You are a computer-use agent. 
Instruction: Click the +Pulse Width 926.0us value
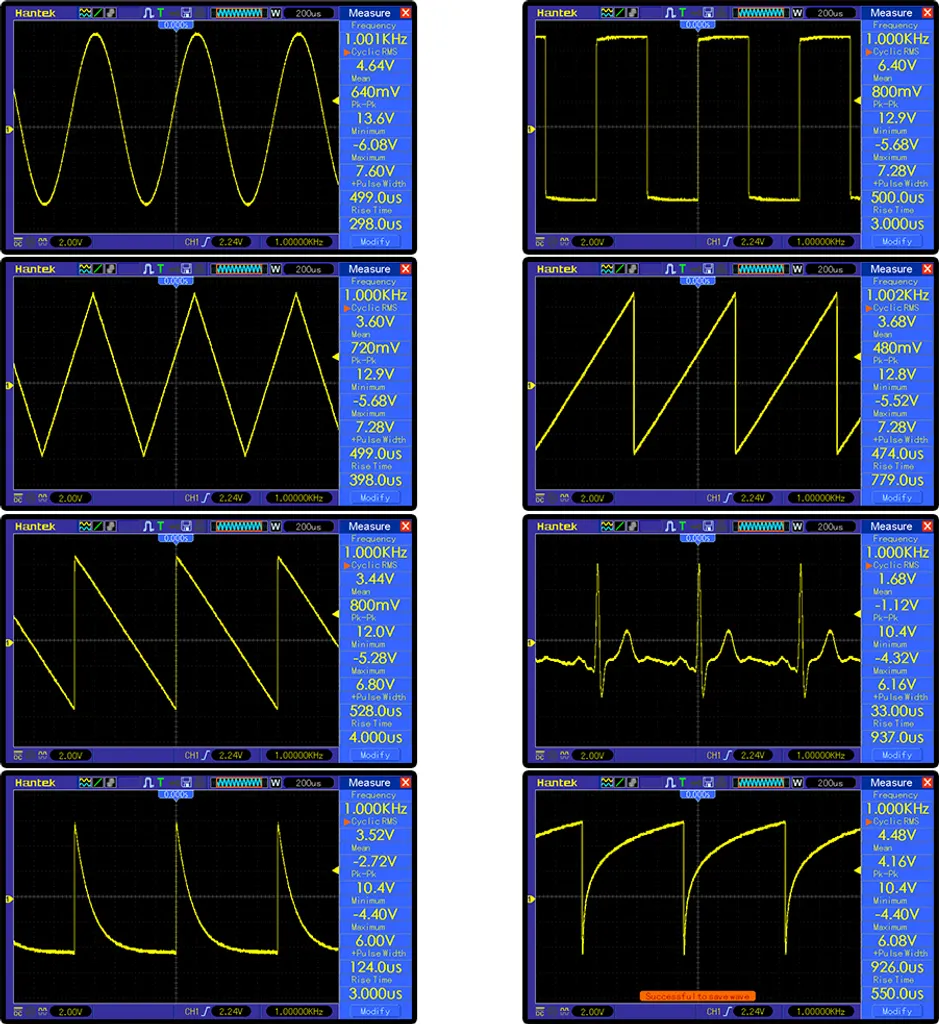(x=897, y=967)
